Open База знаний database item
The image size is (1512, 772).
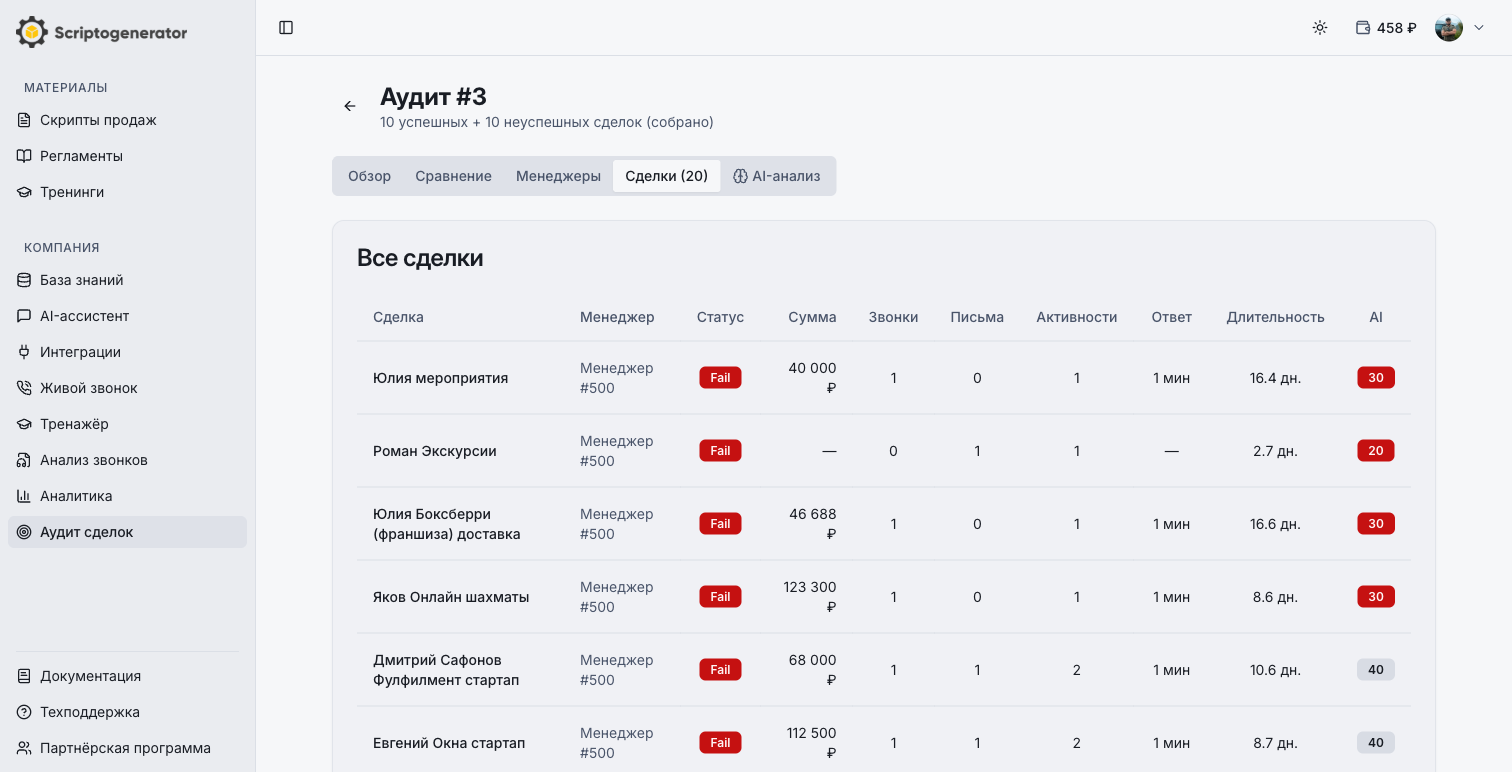[x=81, y=280]
